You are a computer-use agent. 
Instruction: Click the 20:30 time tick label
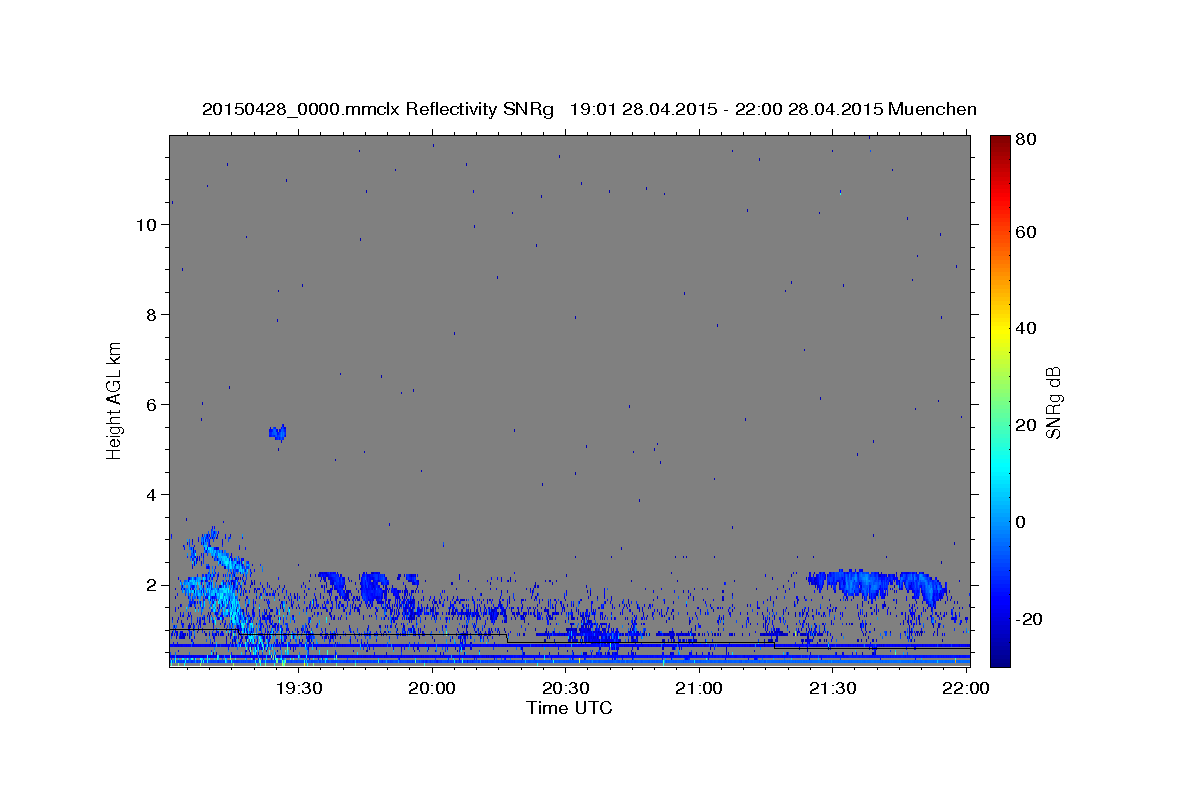point(566,688)
